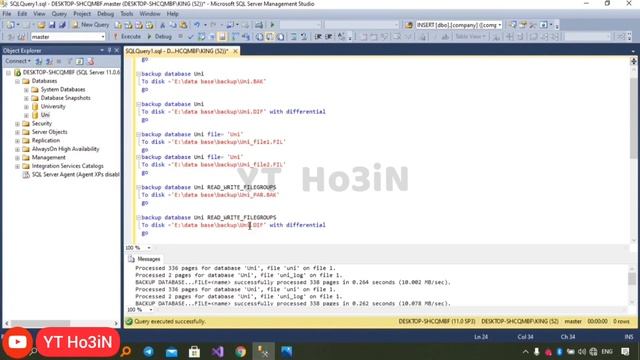Click the Decrease Indent icon

click(x=318, y=37)
